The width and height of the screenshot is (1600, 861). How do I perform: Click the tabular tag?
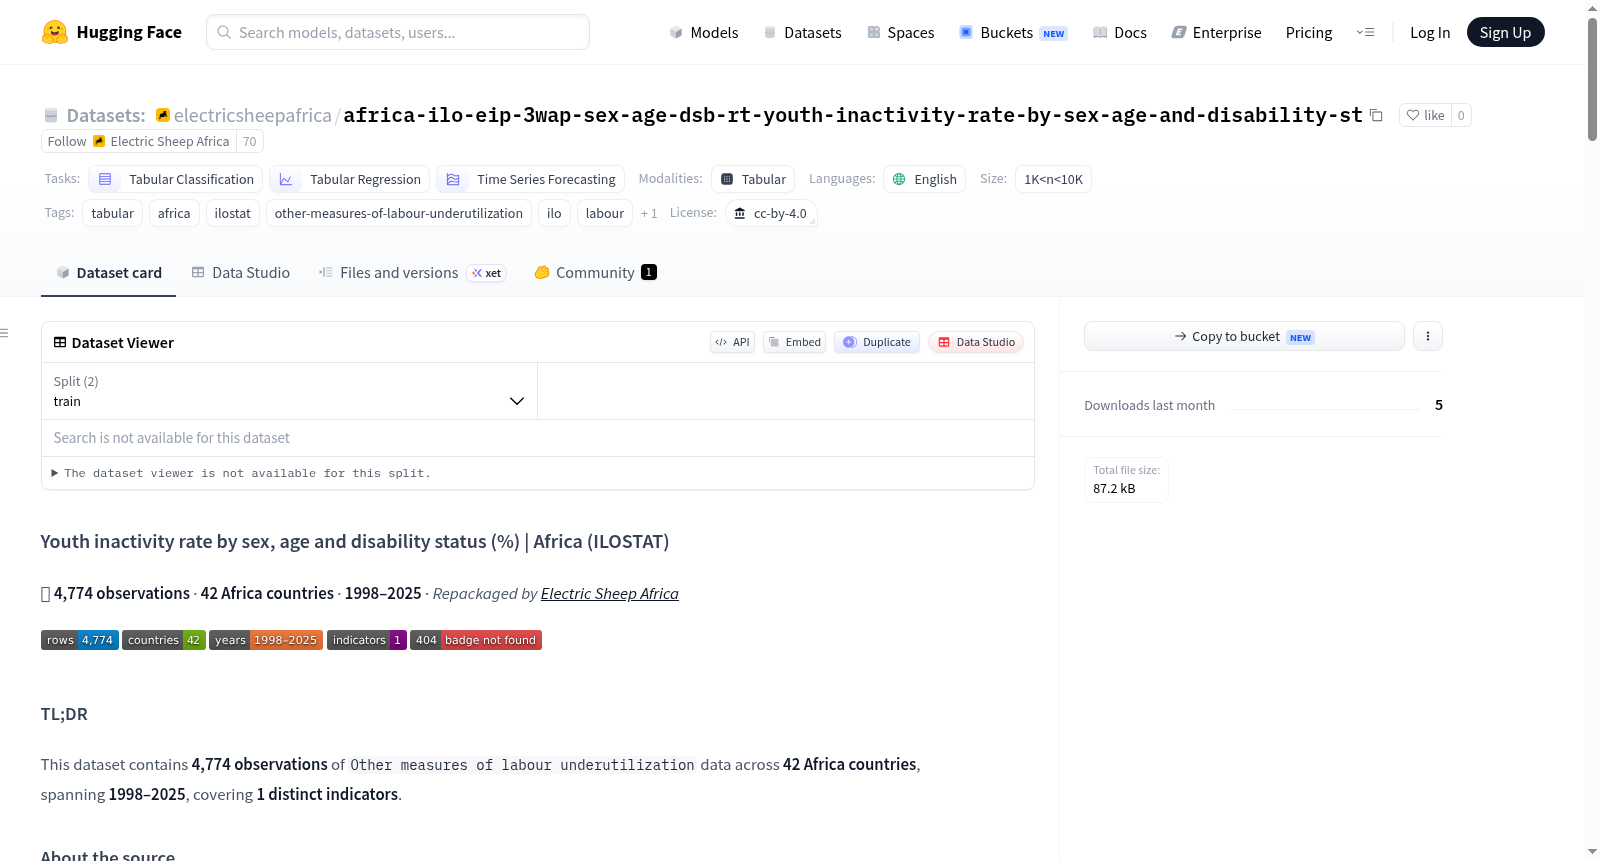[x=112, y=213]
